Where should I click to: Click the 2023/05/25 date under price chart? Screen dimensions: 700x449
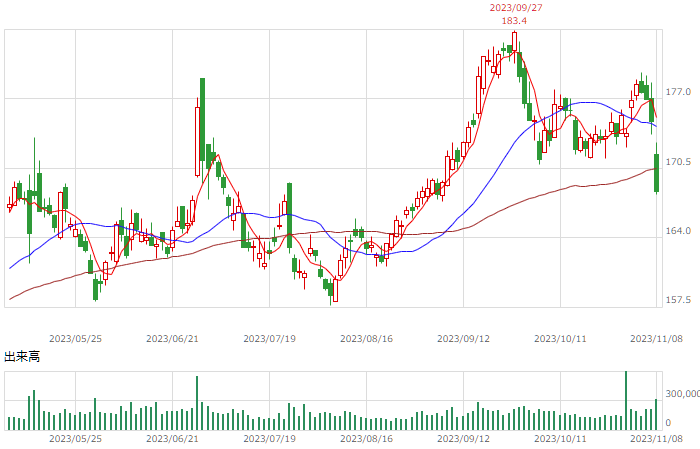[x=75, y=339]
